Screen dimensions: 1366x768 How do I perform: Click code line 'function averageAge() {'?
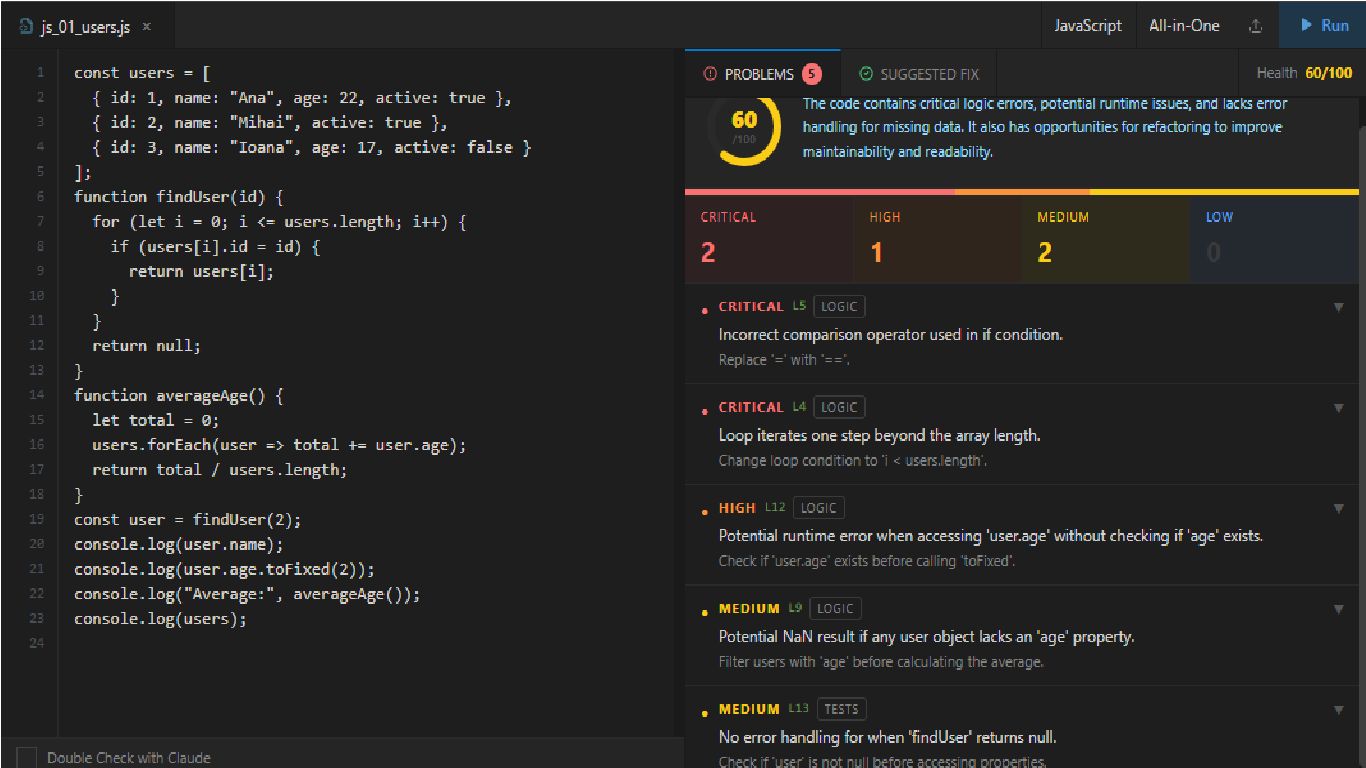click(178, 395)
